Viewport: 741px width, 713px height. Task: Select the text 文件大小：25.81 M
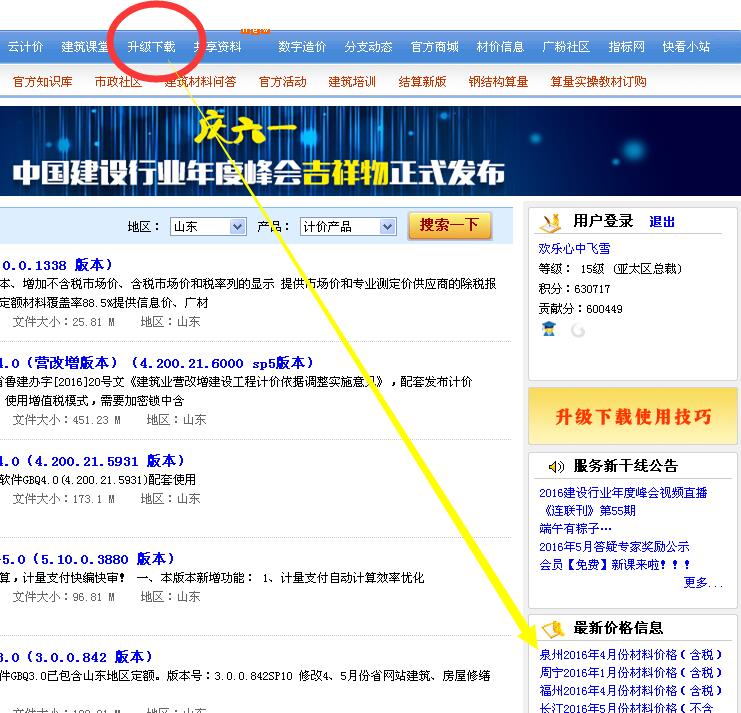(63, 322)
